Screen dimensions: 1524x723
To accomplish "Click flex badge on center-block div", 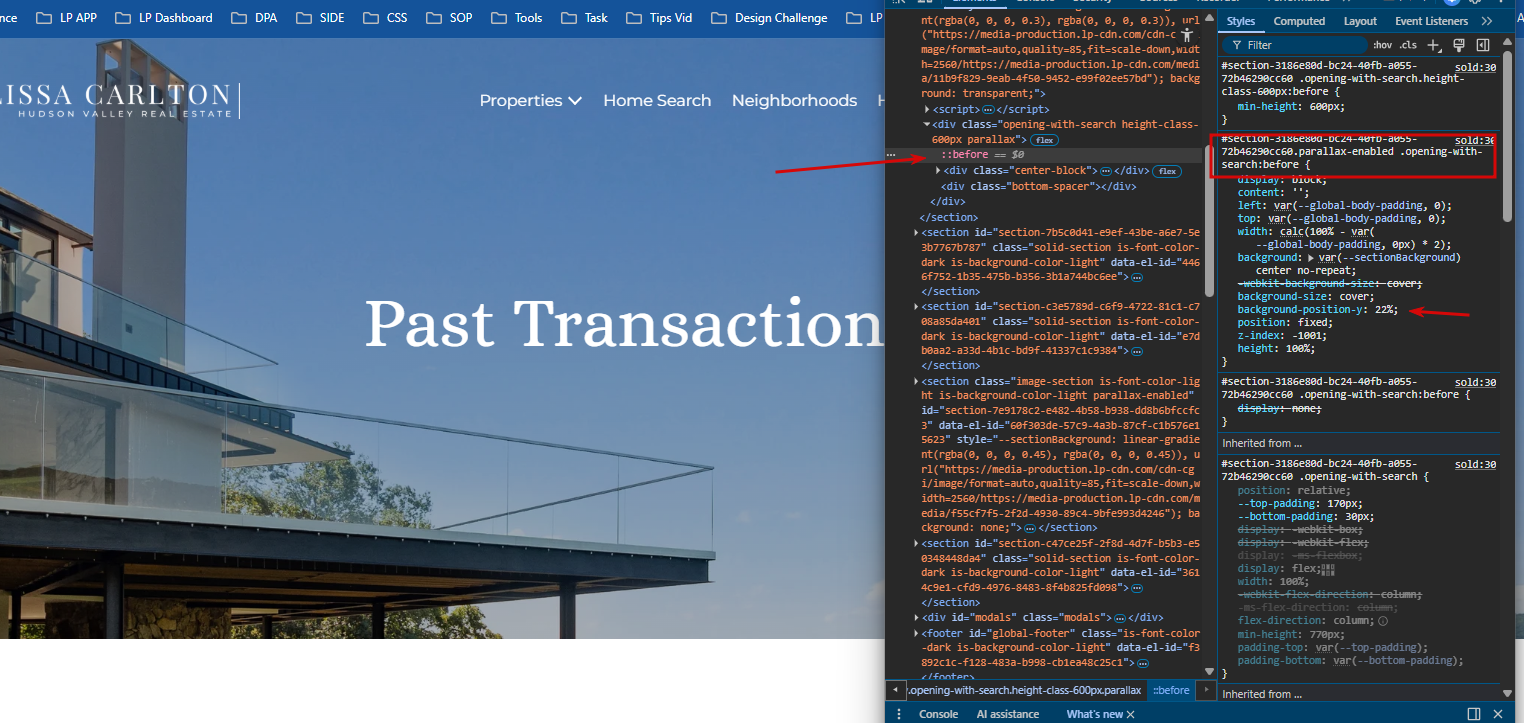I will [x=1167, y=171].
